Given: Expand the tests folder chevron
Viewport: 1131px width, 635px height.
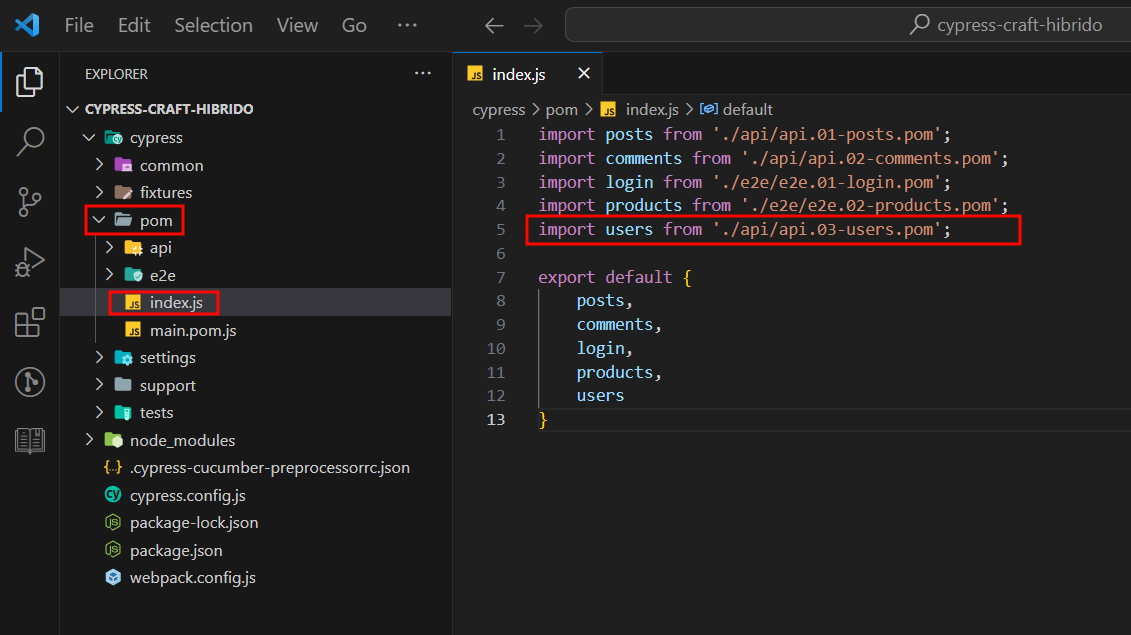Looking at the screenshot, I should 100,412.
